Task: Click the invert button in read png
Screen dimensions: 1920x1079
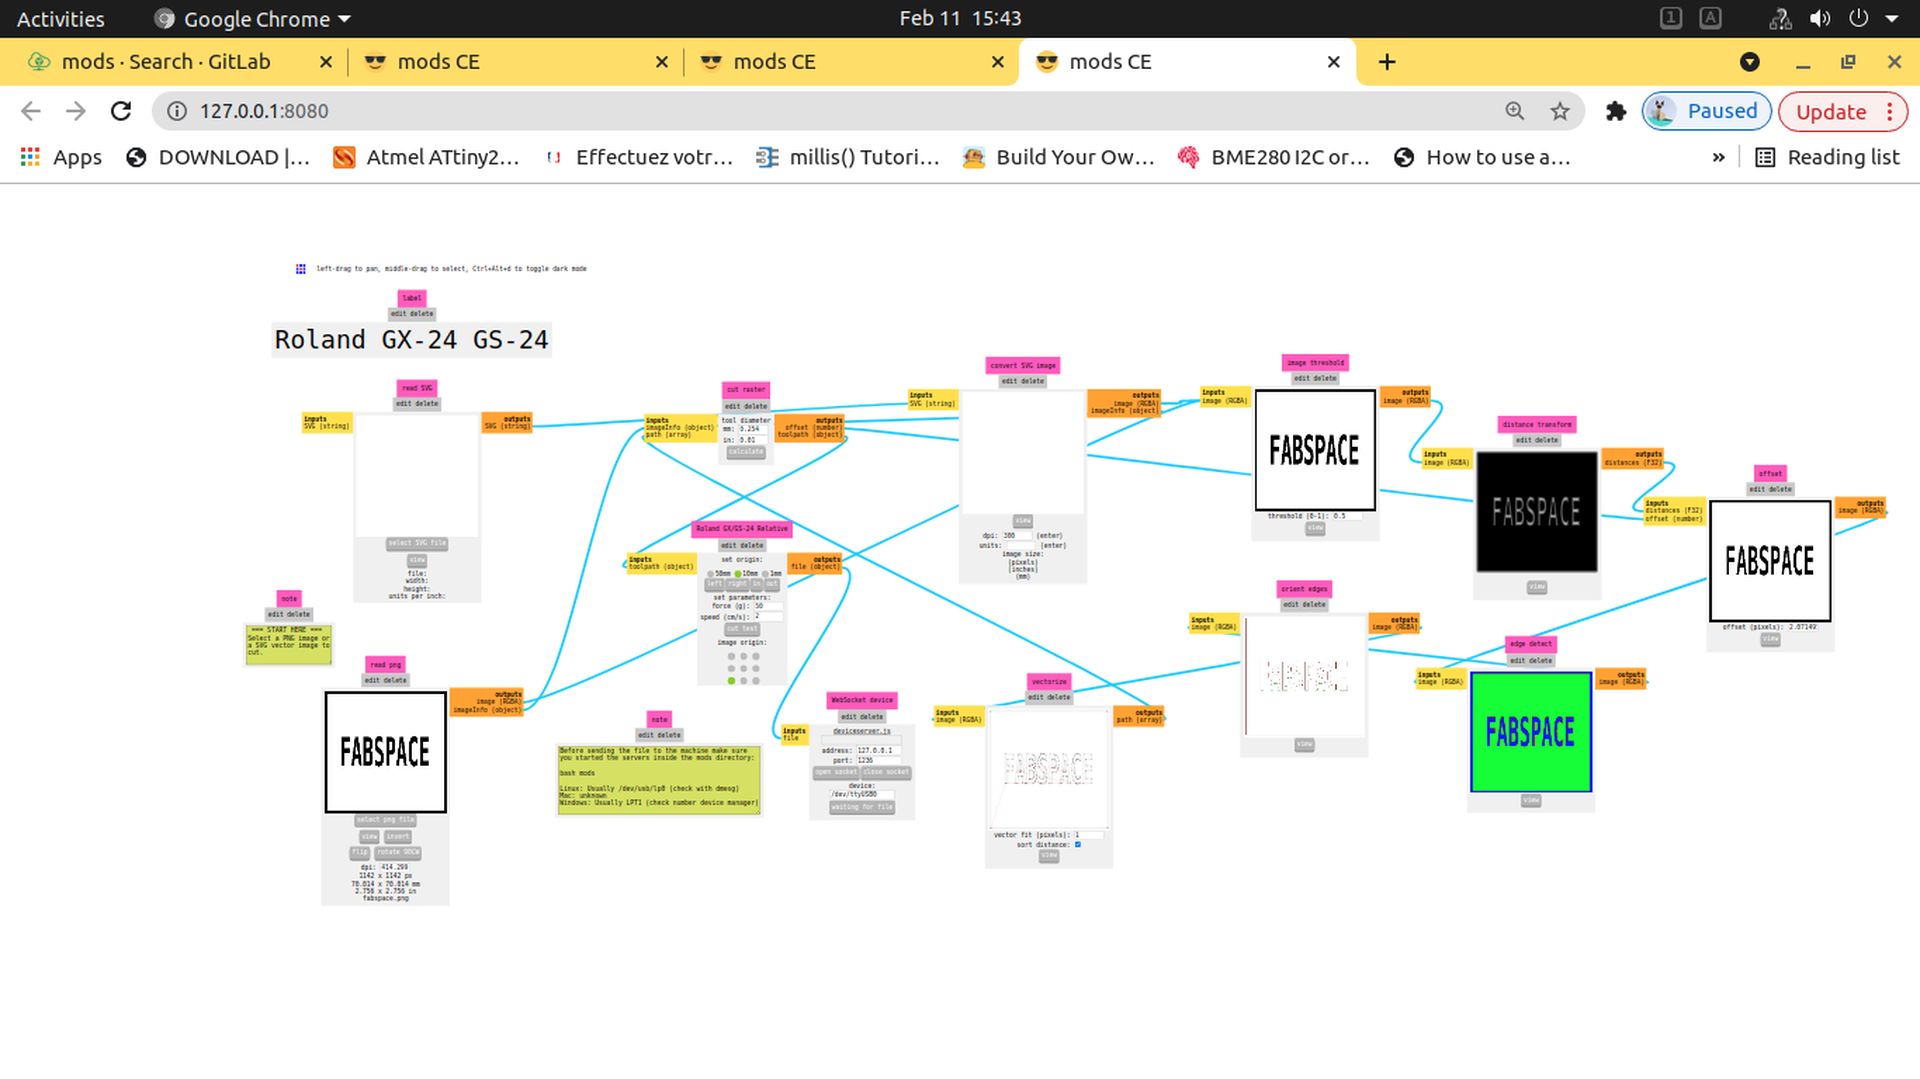Action: click(x=398, y=836)
